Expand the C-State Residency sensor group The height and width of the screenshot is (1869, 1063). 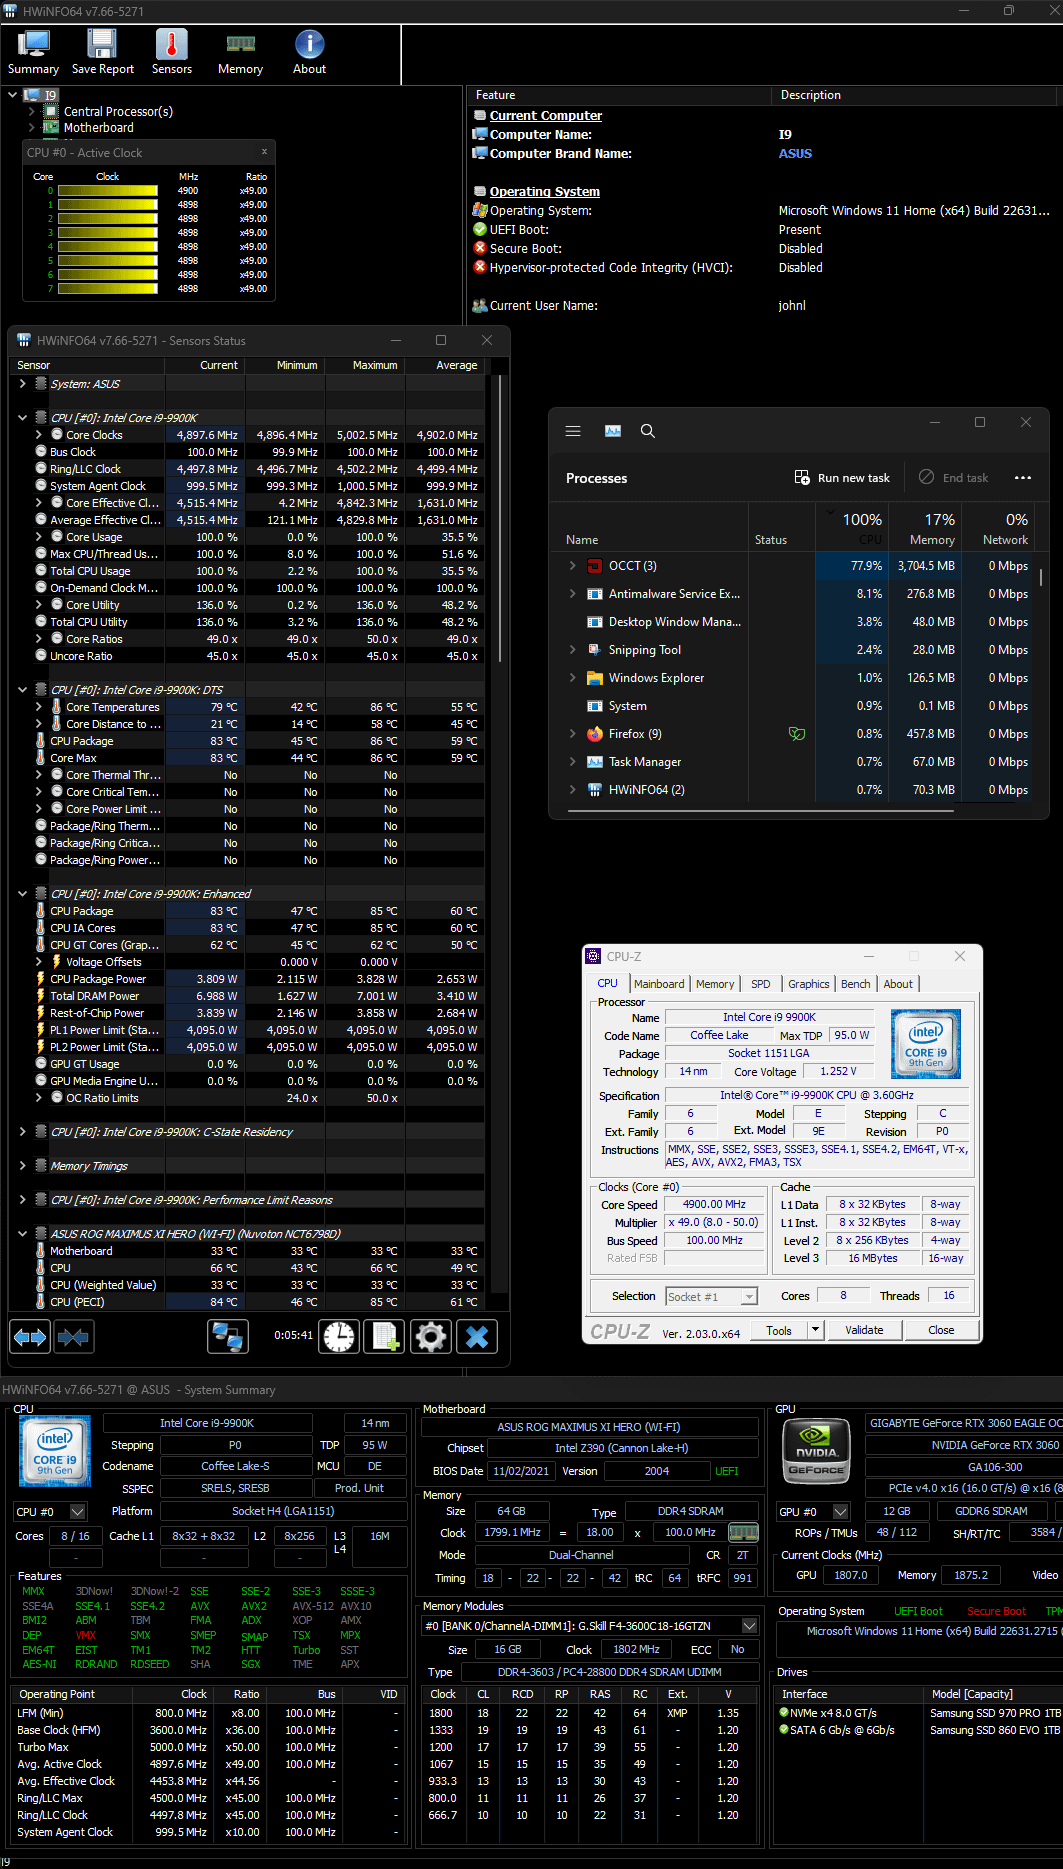tap(22, 1132)
